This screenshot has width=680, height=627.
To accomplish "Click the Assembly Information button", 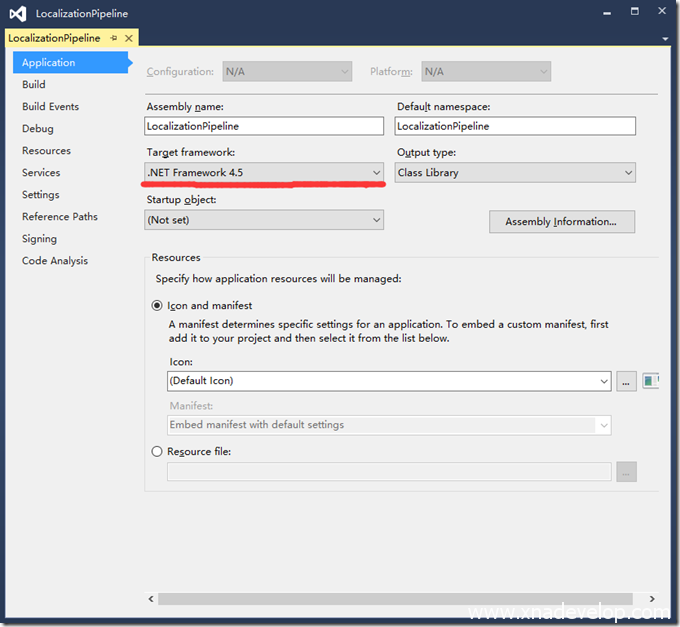I will 561,222.
